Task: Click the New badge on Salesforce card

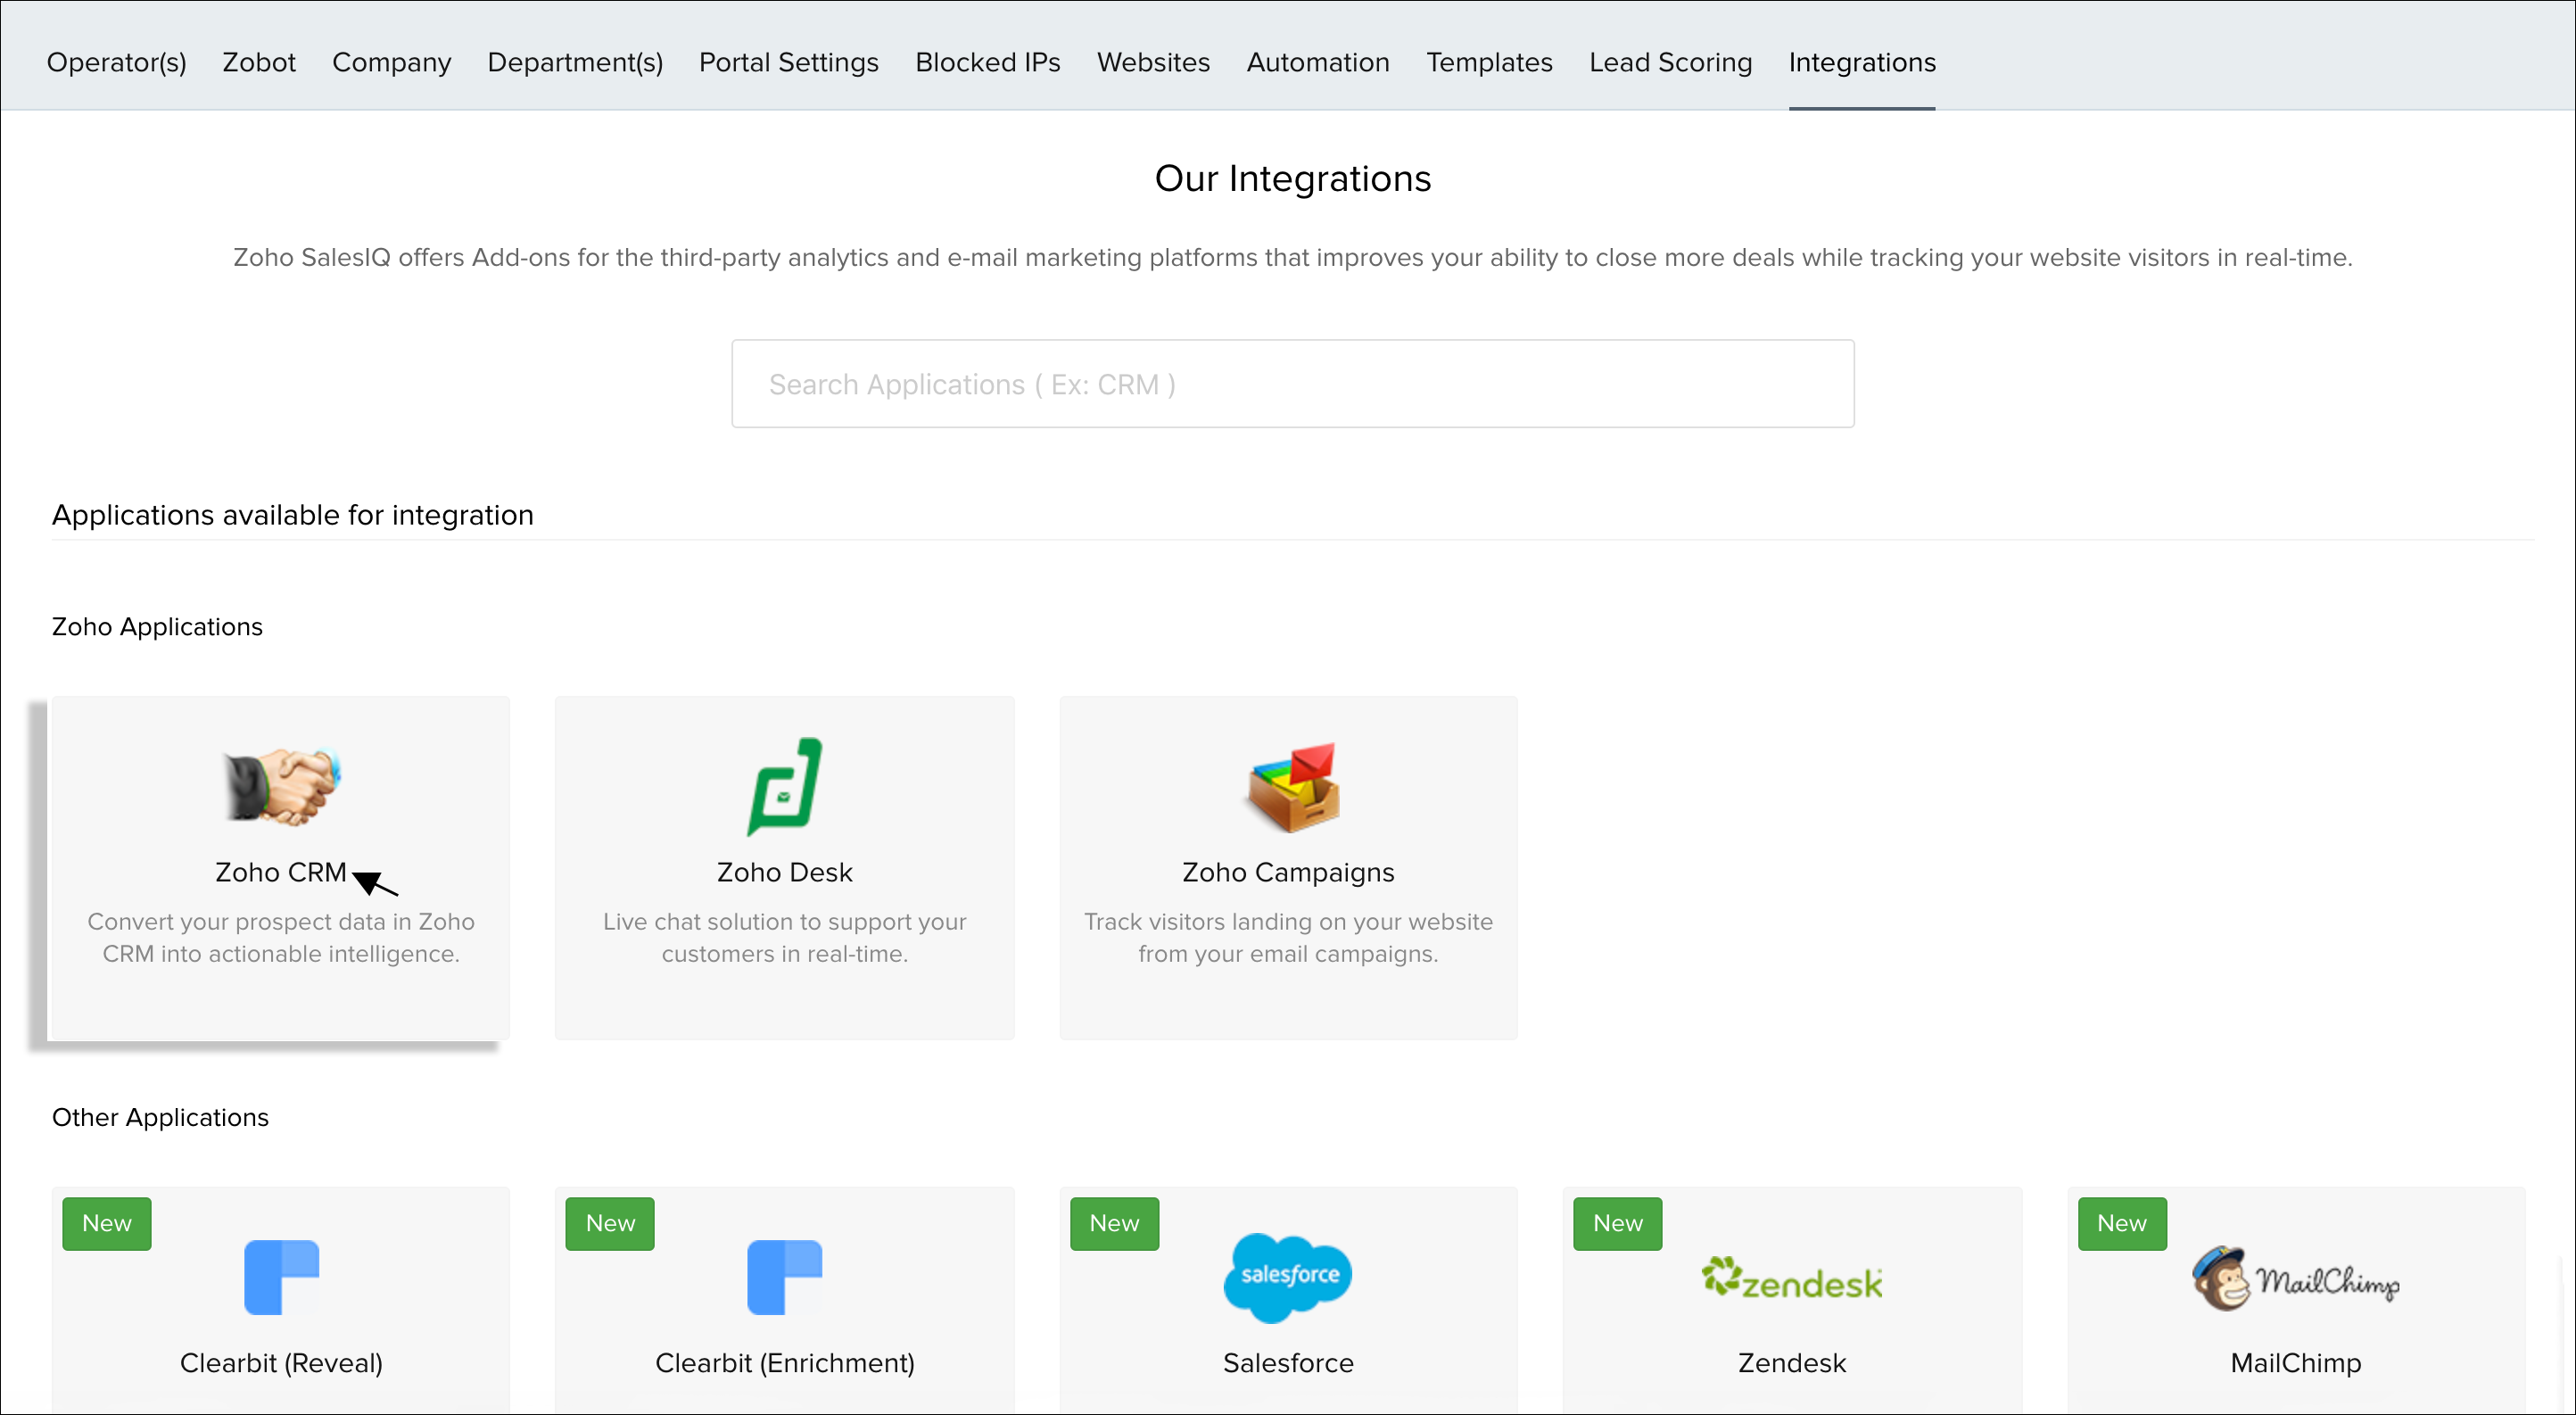Action: [1114, 1223]
